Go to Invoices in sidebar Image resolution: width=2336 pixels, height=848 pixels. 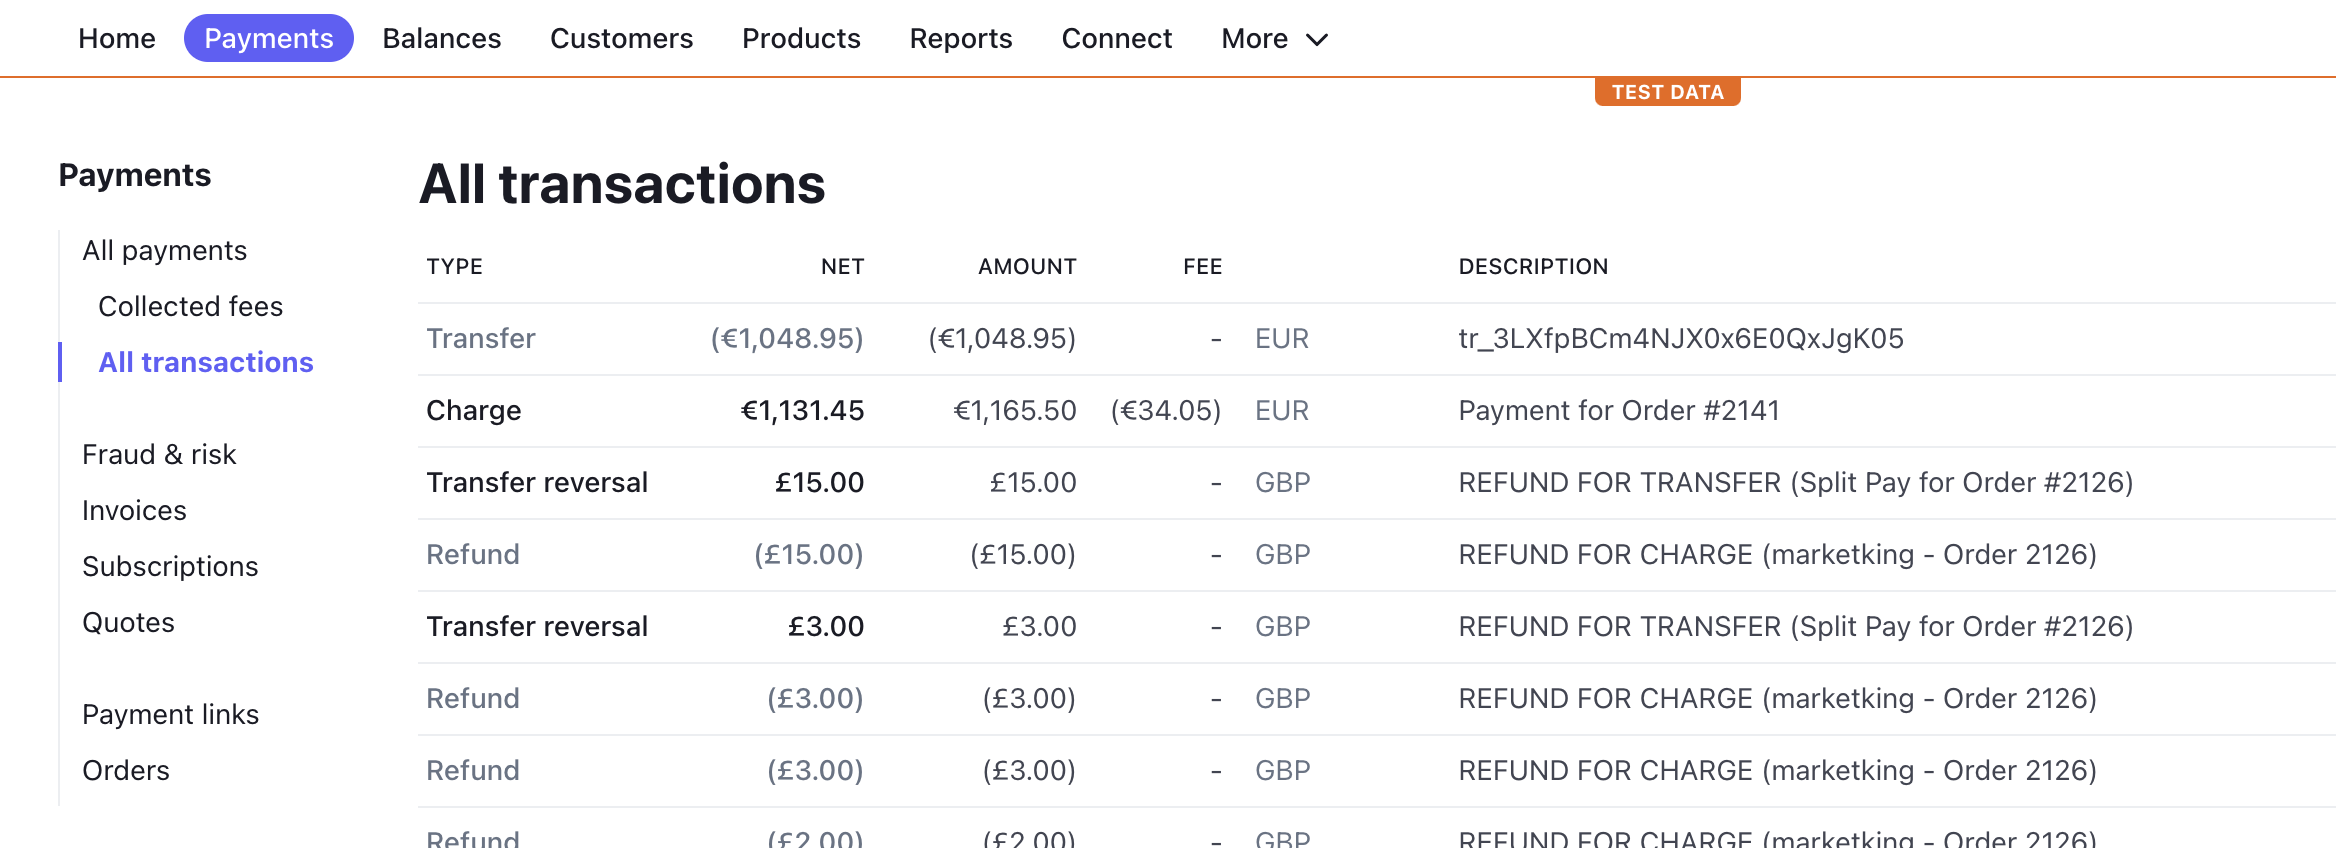click(134, 510)
